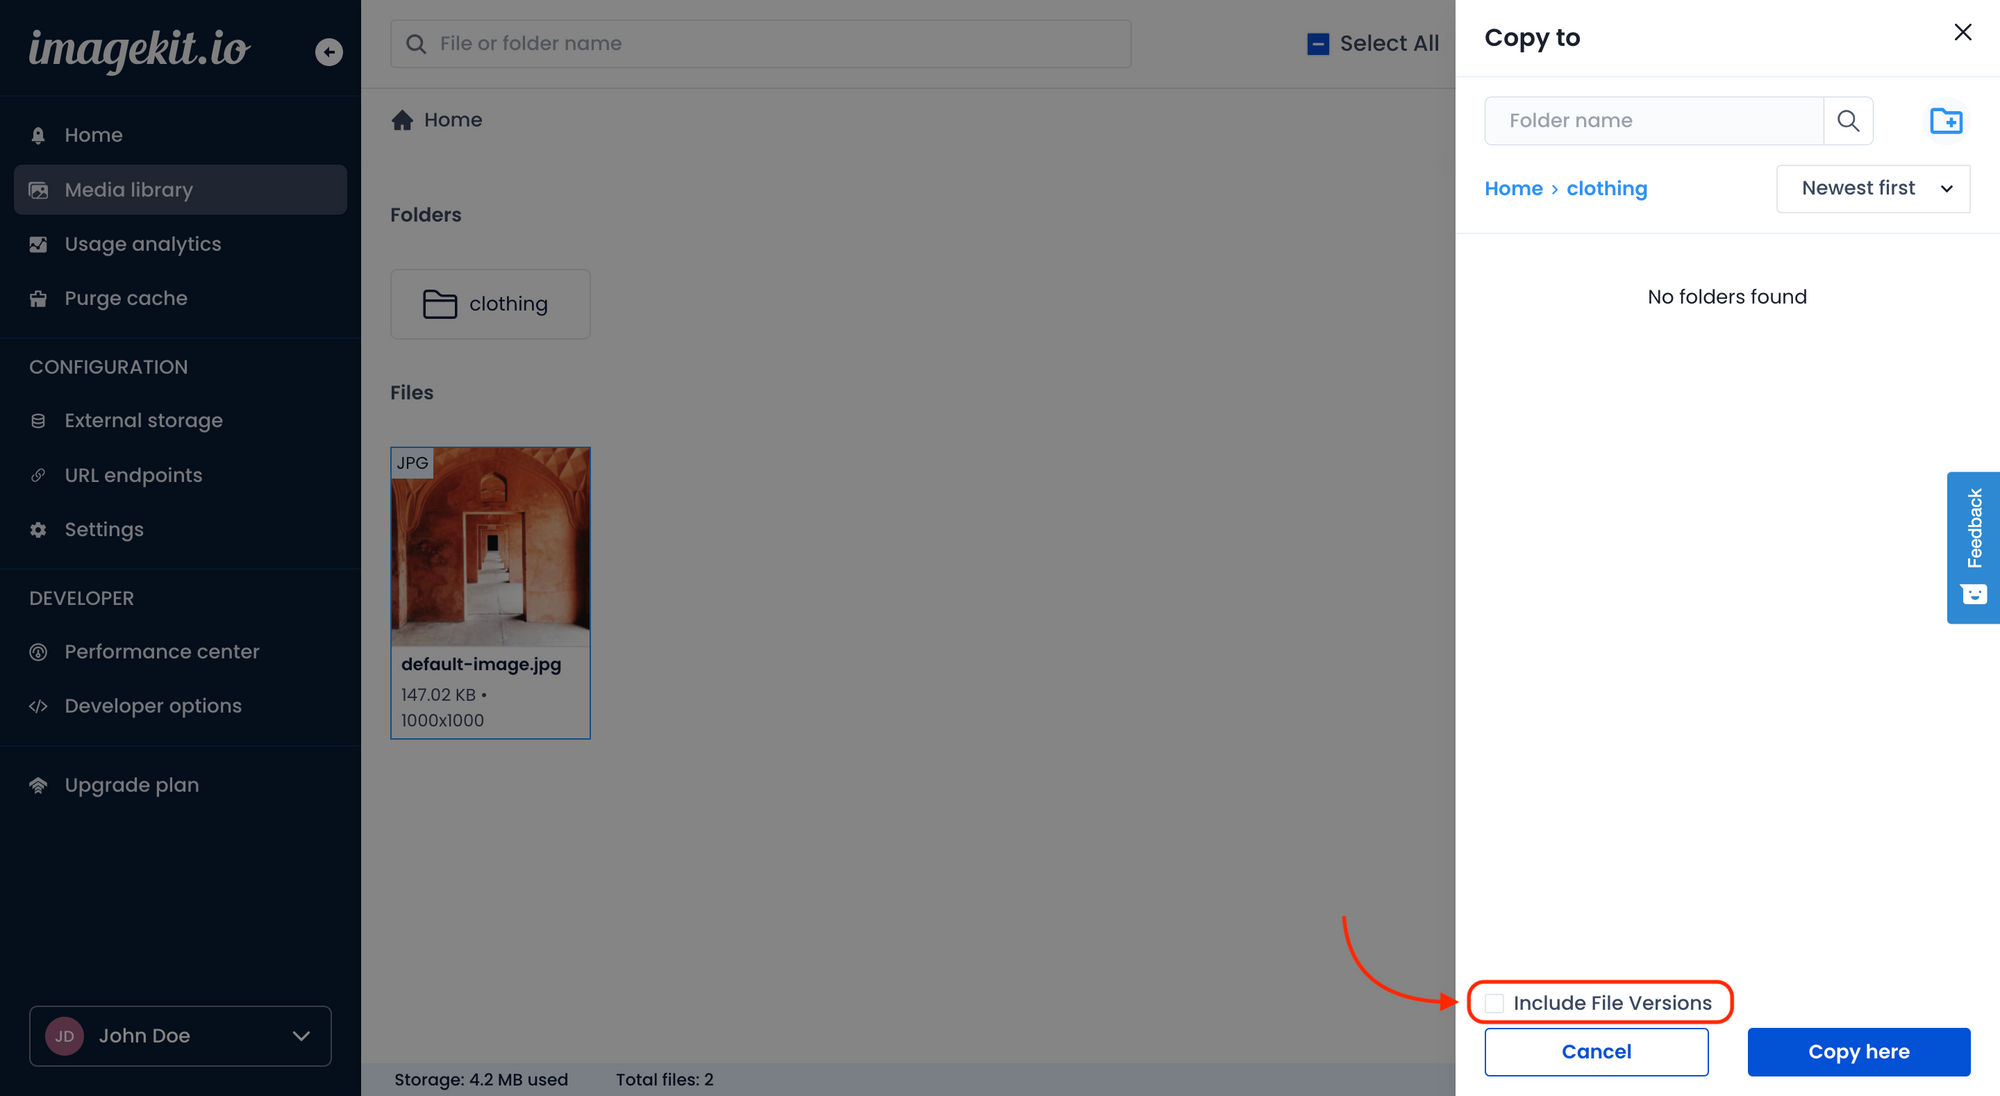Click the Media library picture icon

38,190
